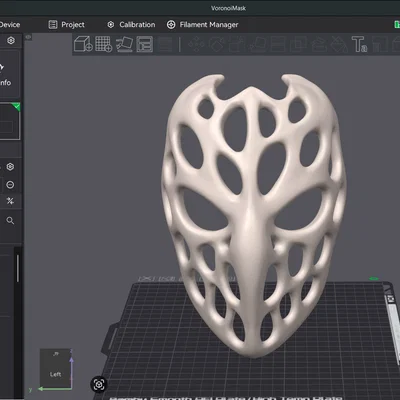Toggle sidebar visibility eye icon
Image resolution: width=400 pixels, height=400 pixels.
tap(28, 37)
